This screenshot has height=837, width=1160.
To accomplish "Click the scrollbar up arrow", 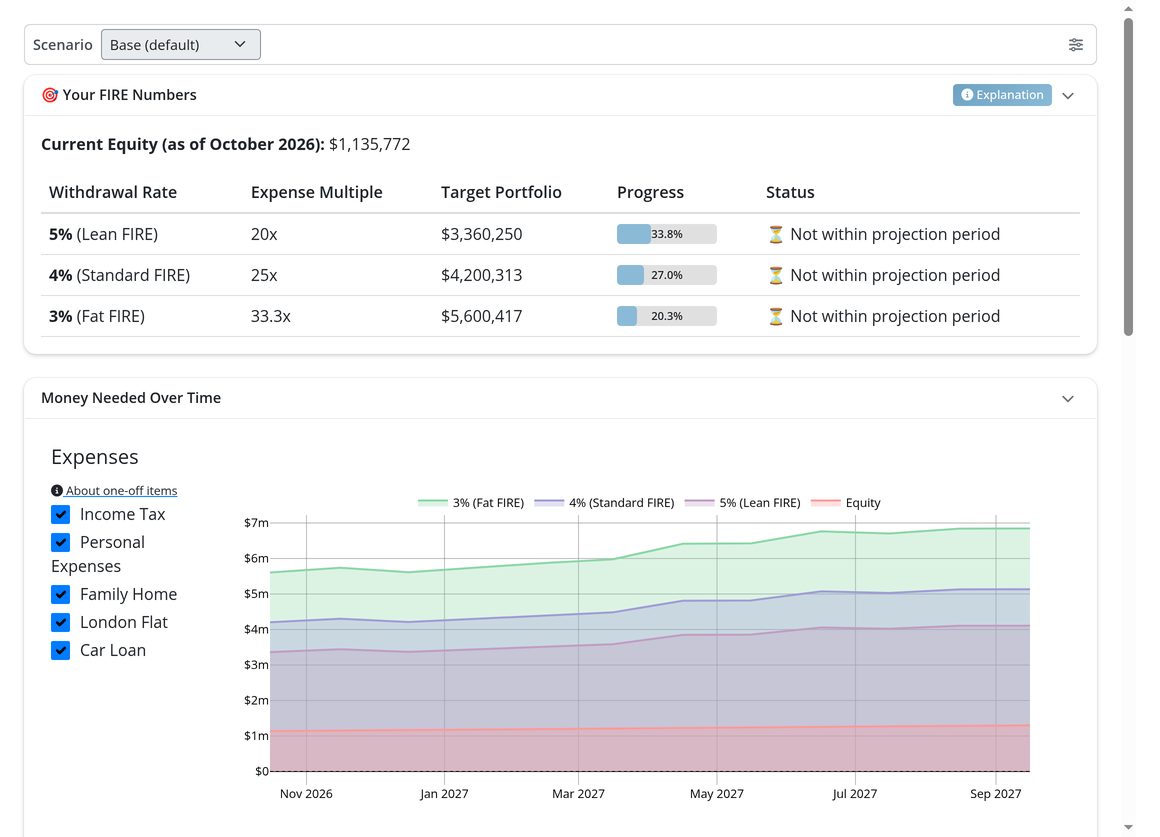I will (1128, 9).
